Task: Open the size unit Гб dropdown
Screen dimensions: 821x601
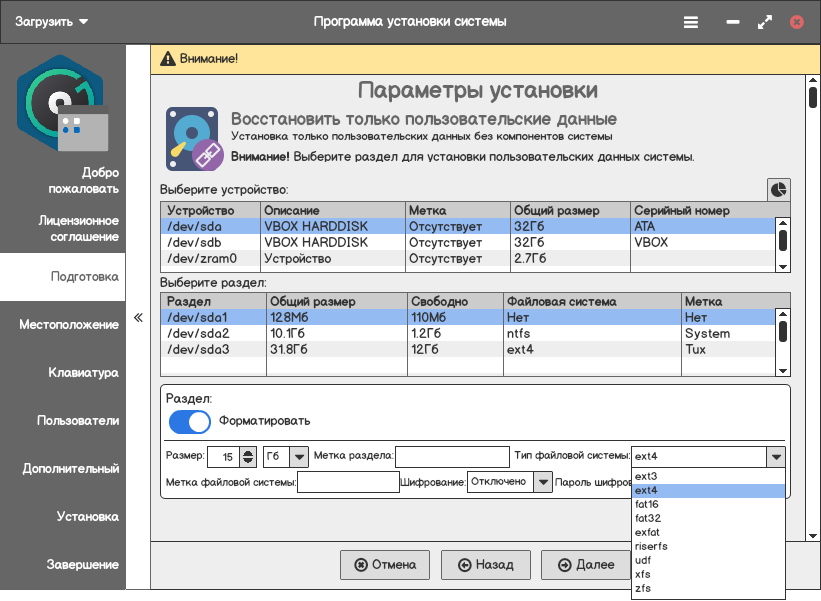Action: click(x=298, y=456)
